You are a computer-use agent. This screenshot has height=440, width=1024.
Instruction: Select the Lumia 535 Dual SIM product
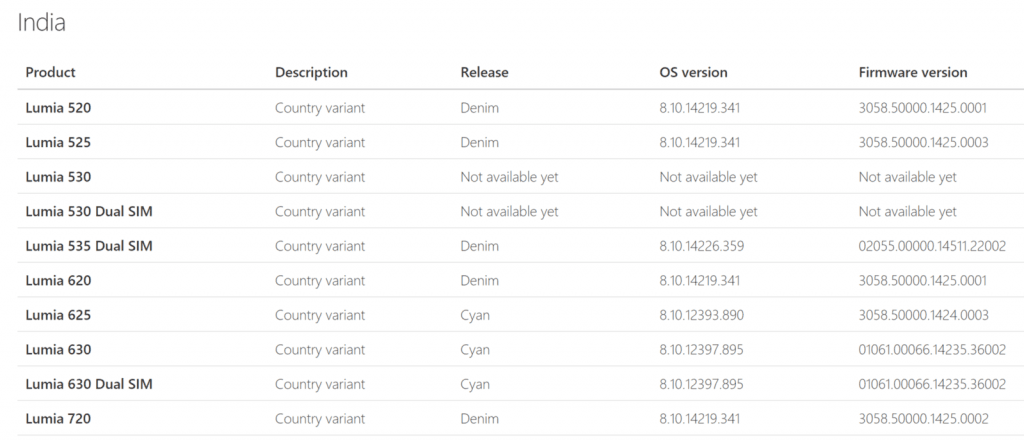89,246
